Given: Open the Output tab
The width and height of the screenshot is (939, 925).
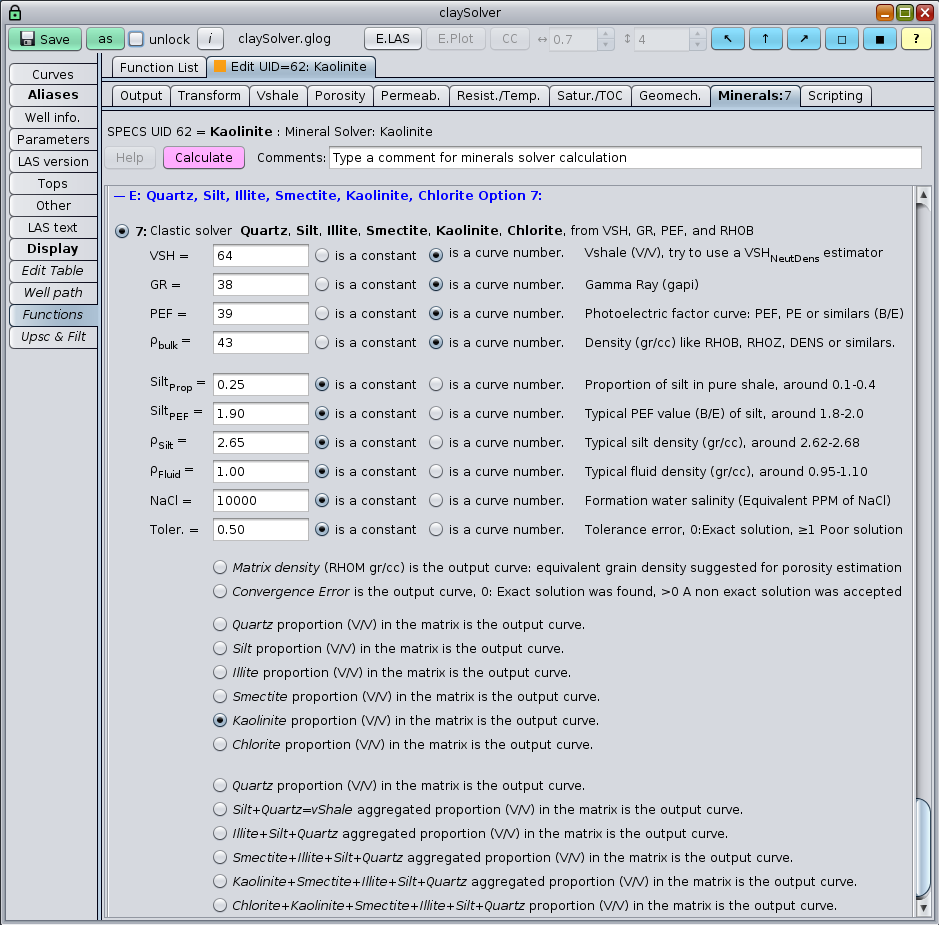Looking at the screenshot, I should point(141,96).
